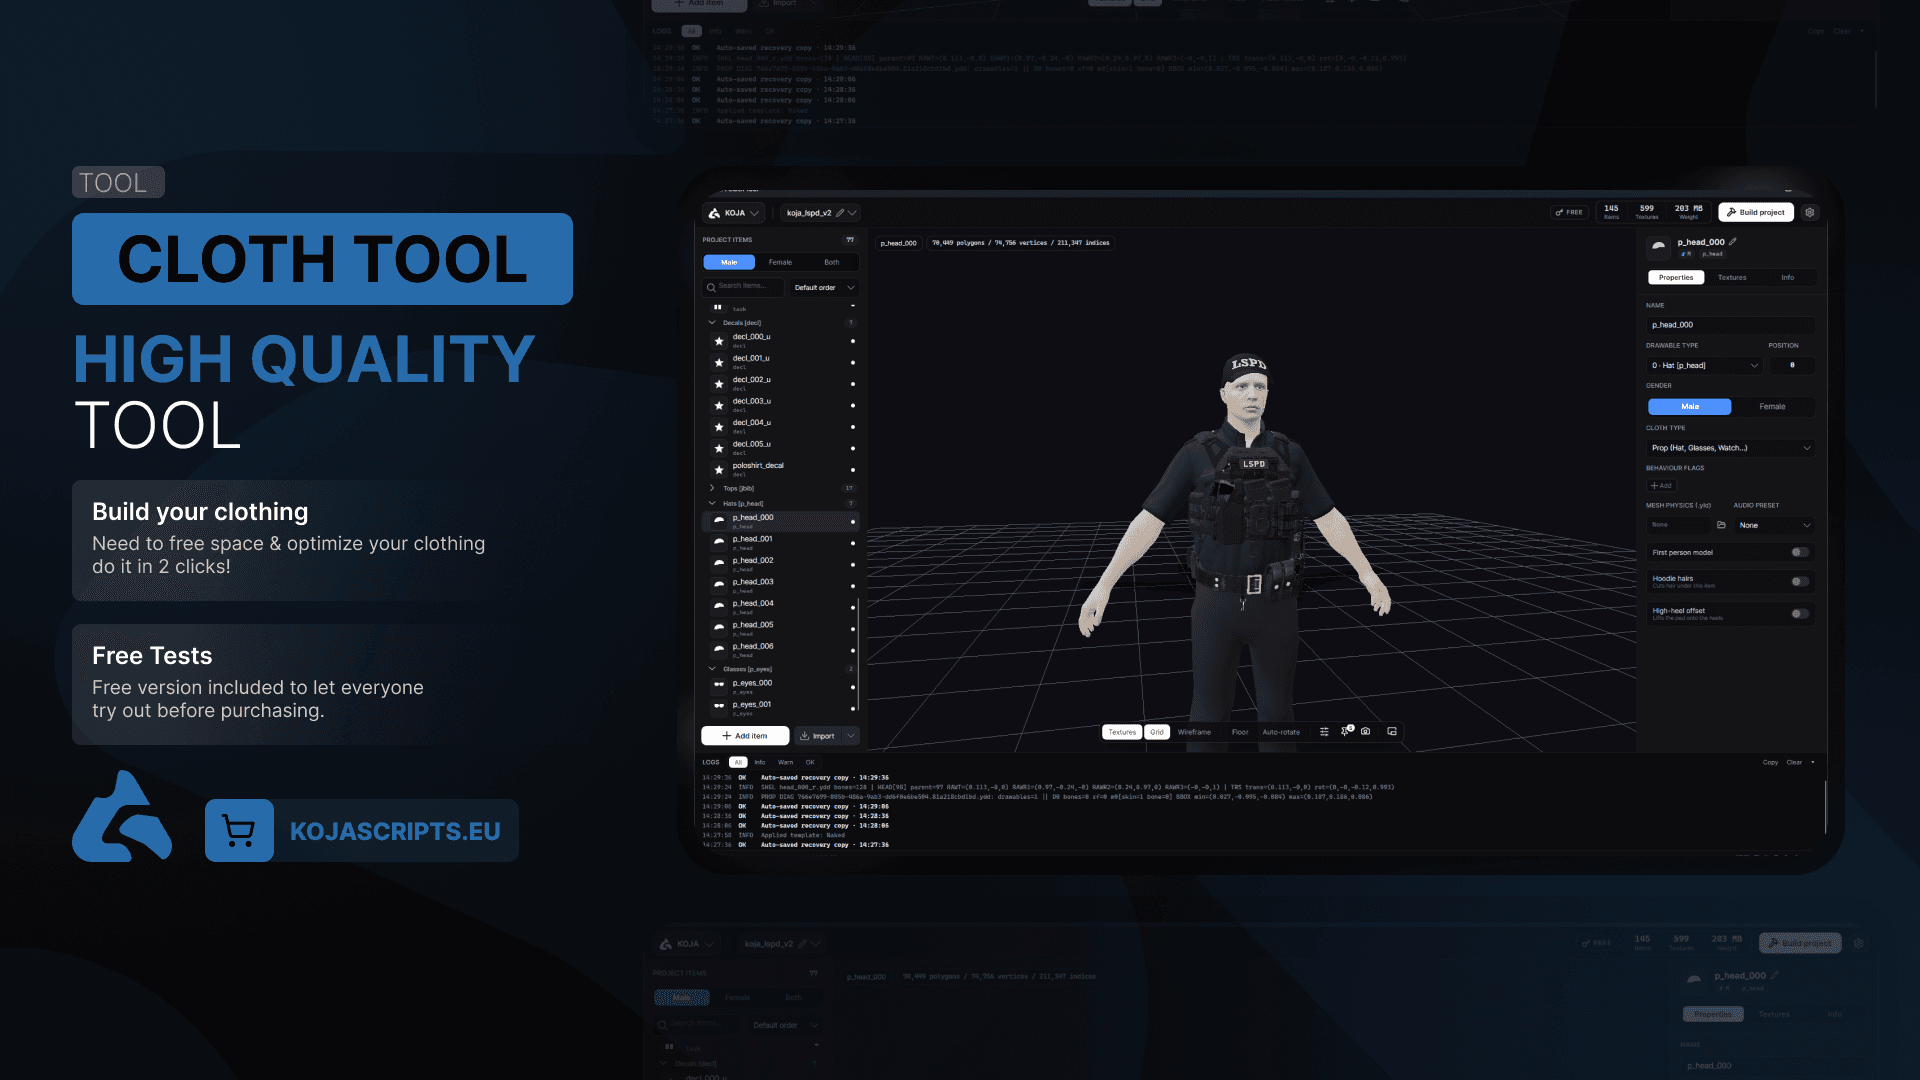Open the Cloth Type dropdown

coord(1730,448)
